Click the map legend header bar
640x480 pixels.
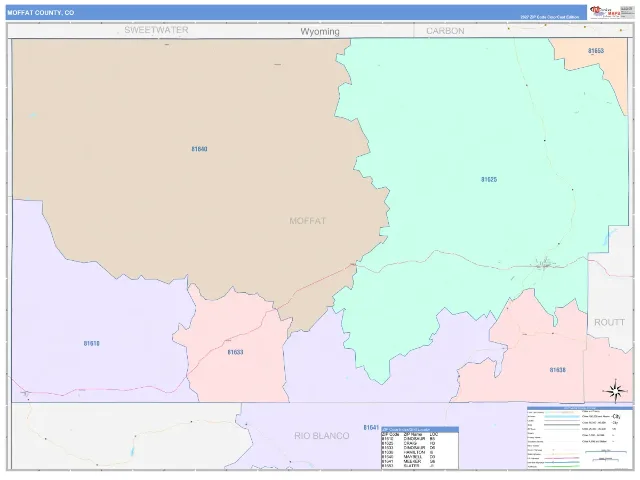[x=580, y=408]
